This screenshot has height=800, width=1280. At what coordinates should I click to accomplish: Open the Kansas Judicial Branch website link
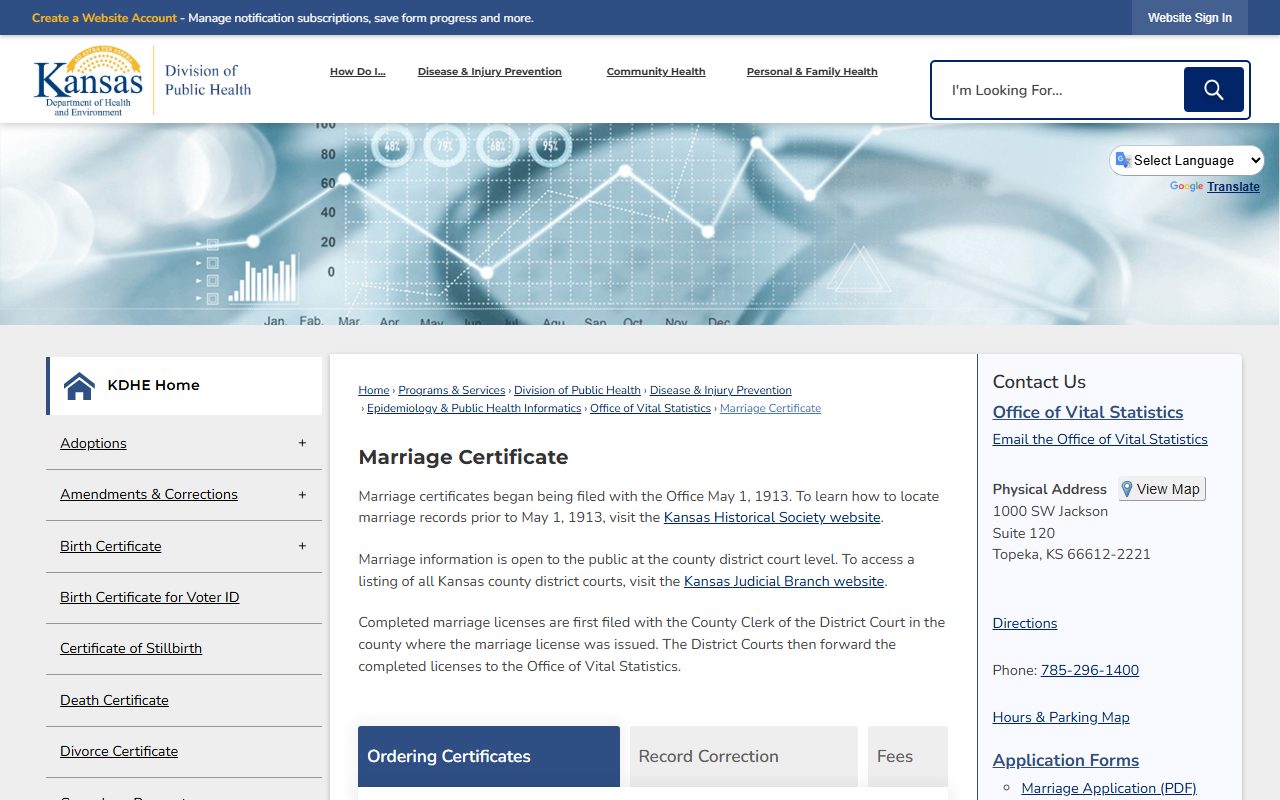pos(784,582)
